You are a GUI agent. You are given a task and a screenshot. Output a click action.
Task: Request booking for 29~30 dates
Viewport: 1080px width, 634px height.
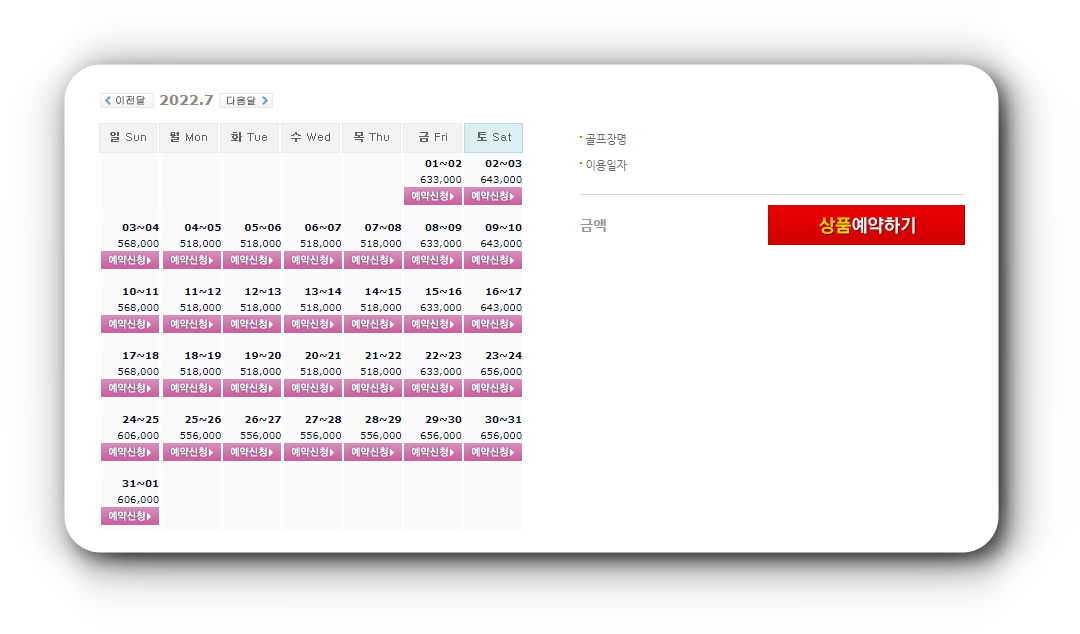[x=433, y=452]
